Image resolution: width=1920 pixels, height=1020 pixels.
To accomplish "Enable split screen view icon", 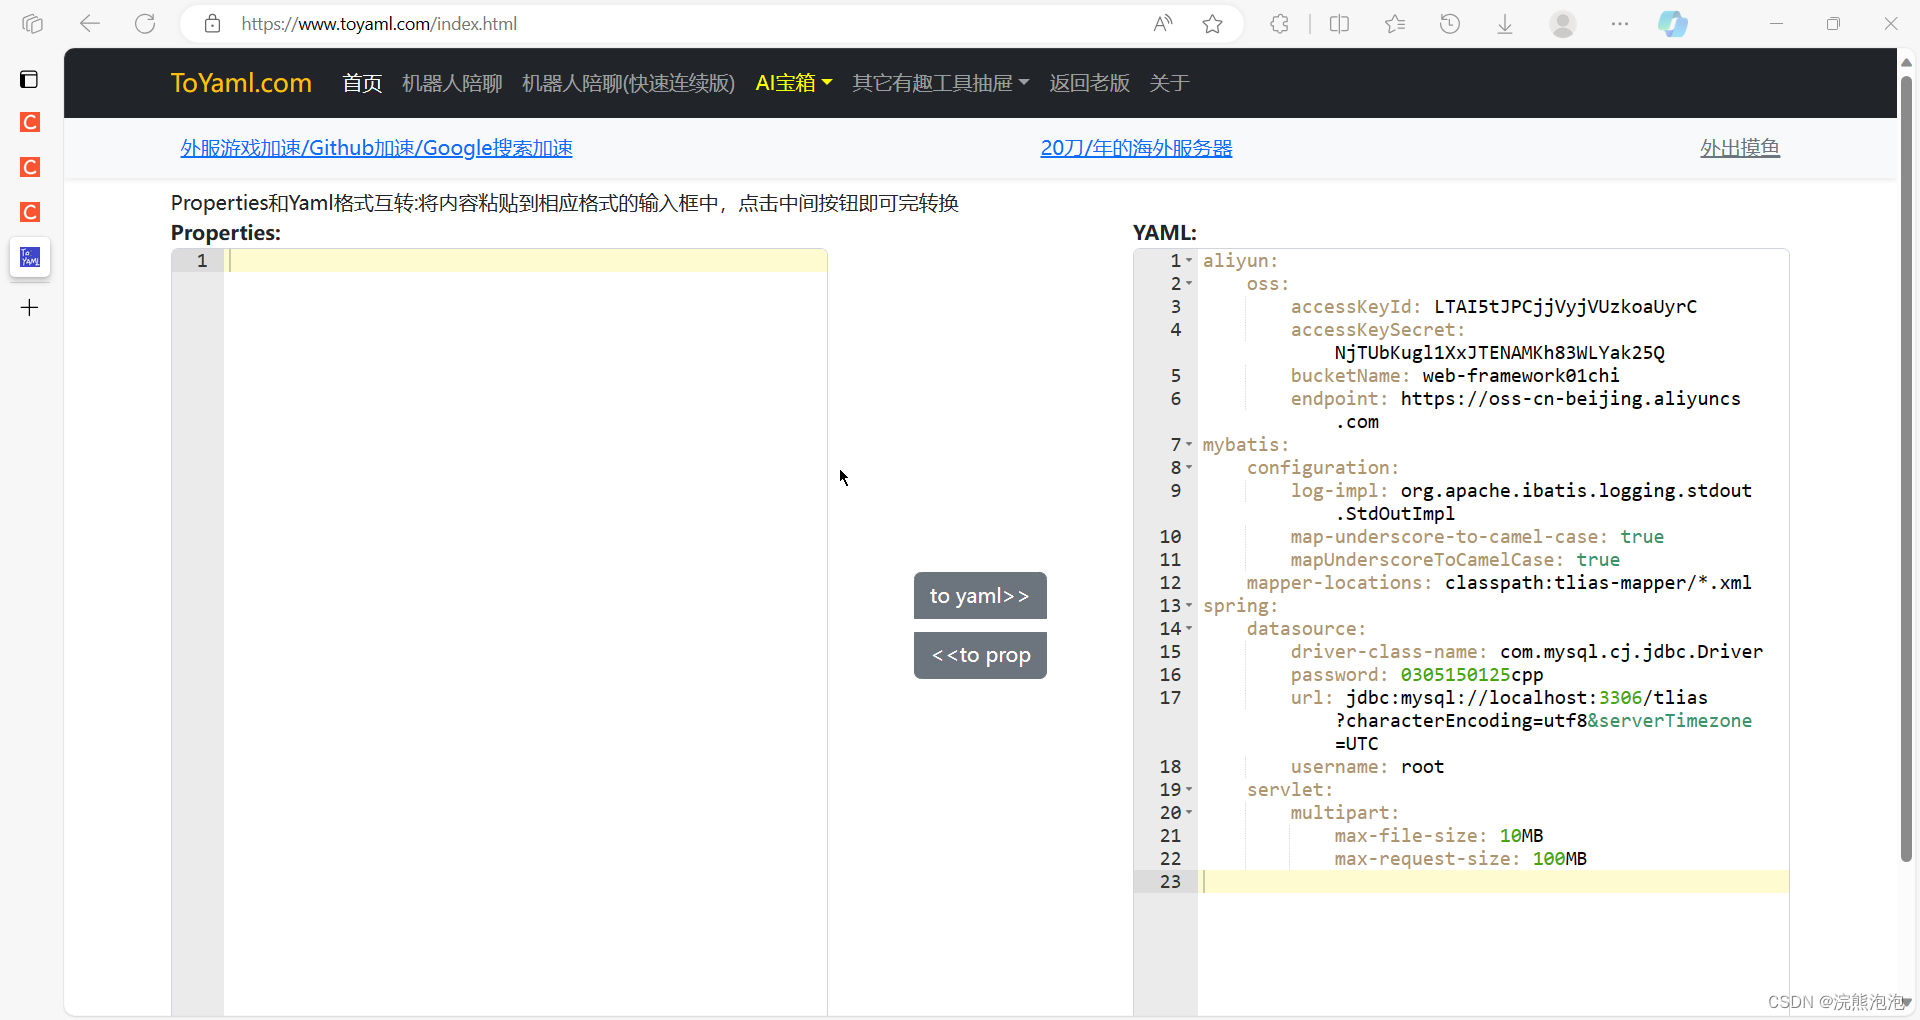I will [1340, 23].
